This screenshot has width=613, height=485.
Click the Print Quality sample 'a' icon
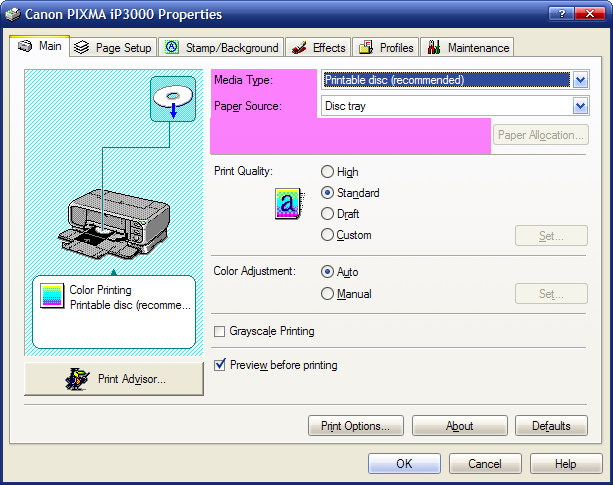[289, 203]
